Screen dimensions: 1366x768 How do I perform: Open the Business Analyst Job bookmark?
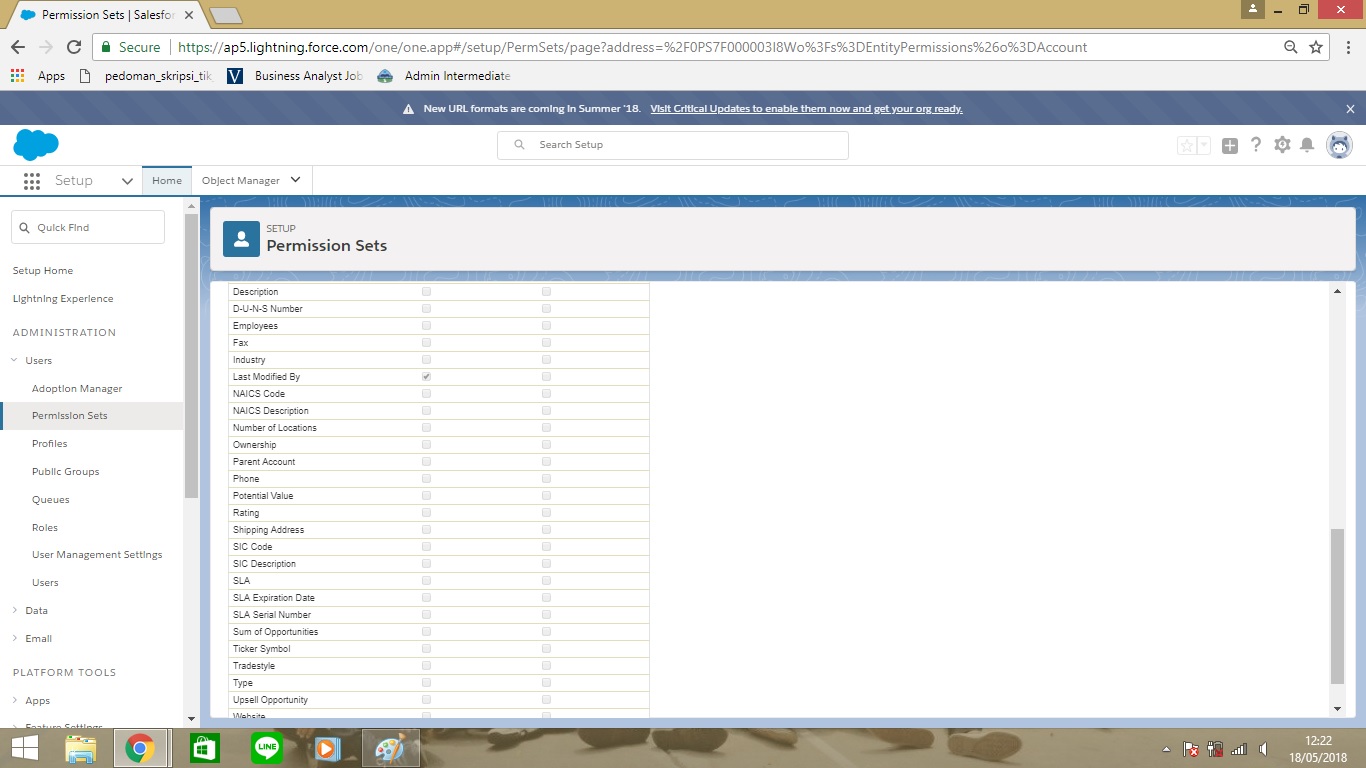[x=295, y=76]
